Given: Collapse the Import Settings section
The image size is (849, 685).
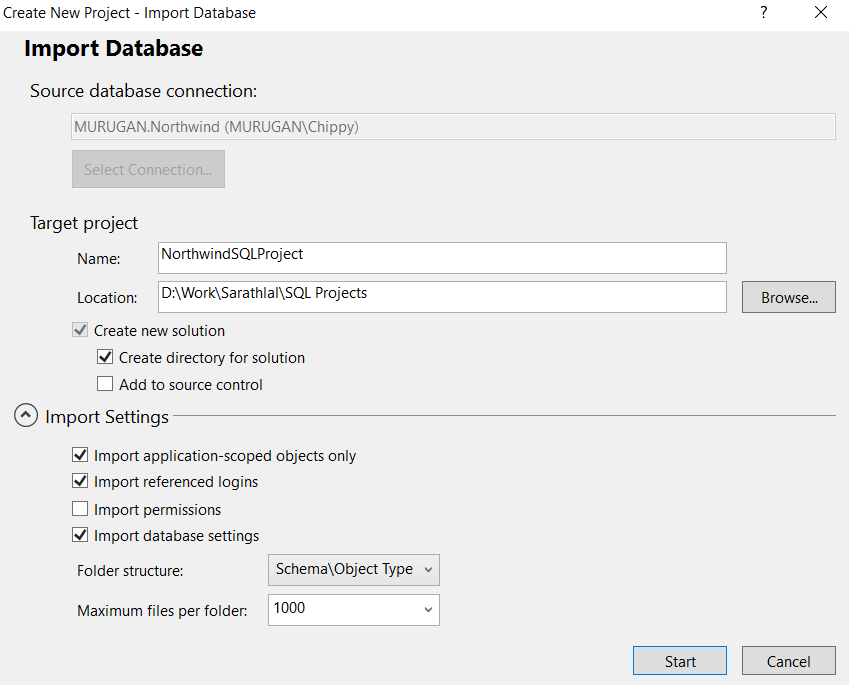Looking at the screenshot, I should point(27,416).
